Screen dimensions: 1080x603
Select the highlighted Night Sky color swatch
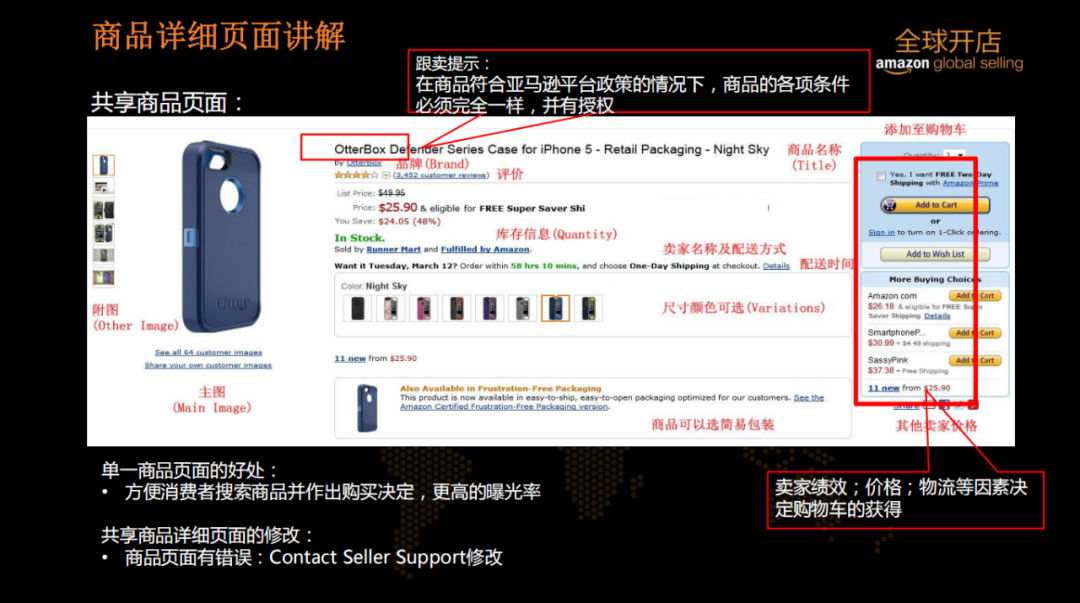(x=555, y=308)
